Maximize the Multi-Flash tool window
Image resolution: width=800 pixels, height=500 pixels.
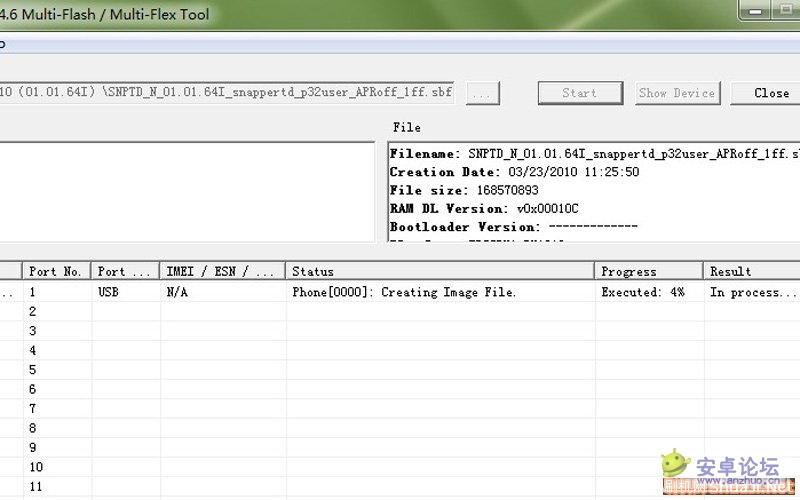pyautogui.click(x=786, y=10)
